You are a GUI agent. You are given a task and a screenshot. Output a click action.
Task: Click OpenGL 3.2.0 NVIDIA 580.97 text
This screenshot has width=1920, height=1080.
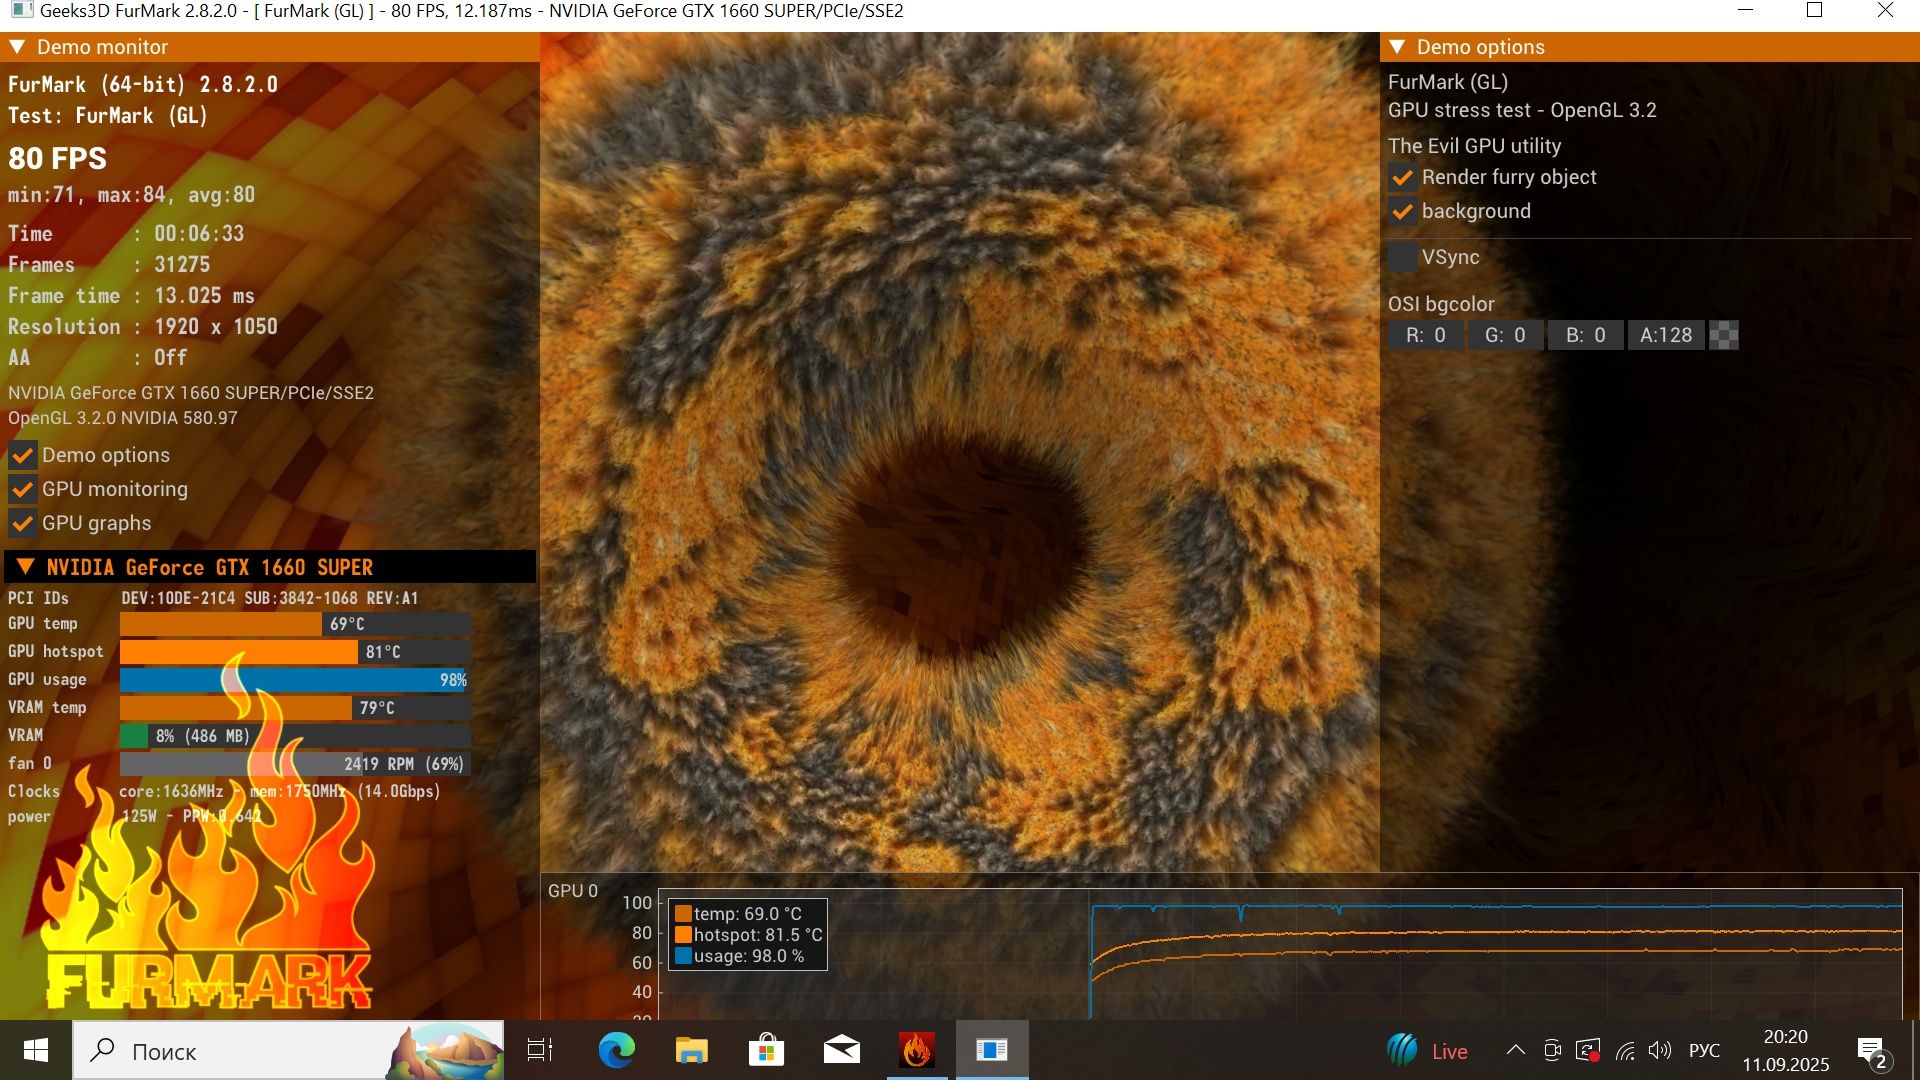coord(123,418)
